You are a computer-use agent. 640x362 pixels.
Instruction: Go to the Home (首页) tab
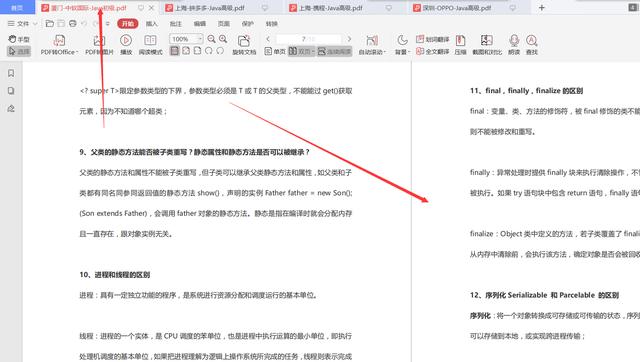click(17, 7)
